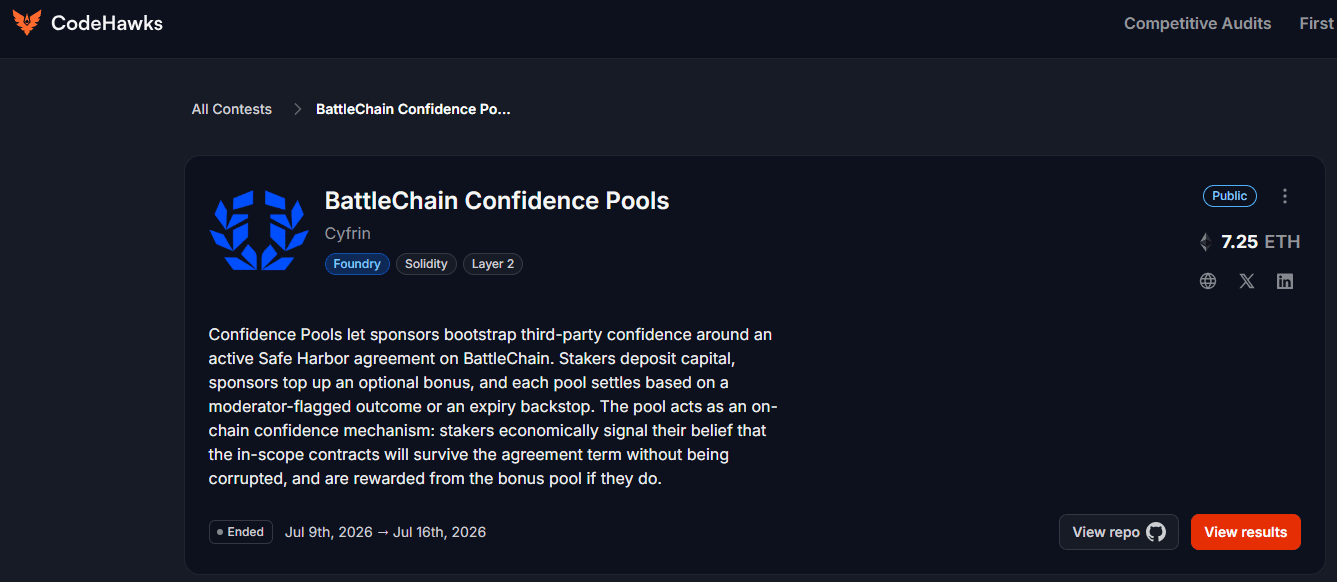Select the Solidity tag
Screen dimensions: 1337x582
[x=426, y=264]
